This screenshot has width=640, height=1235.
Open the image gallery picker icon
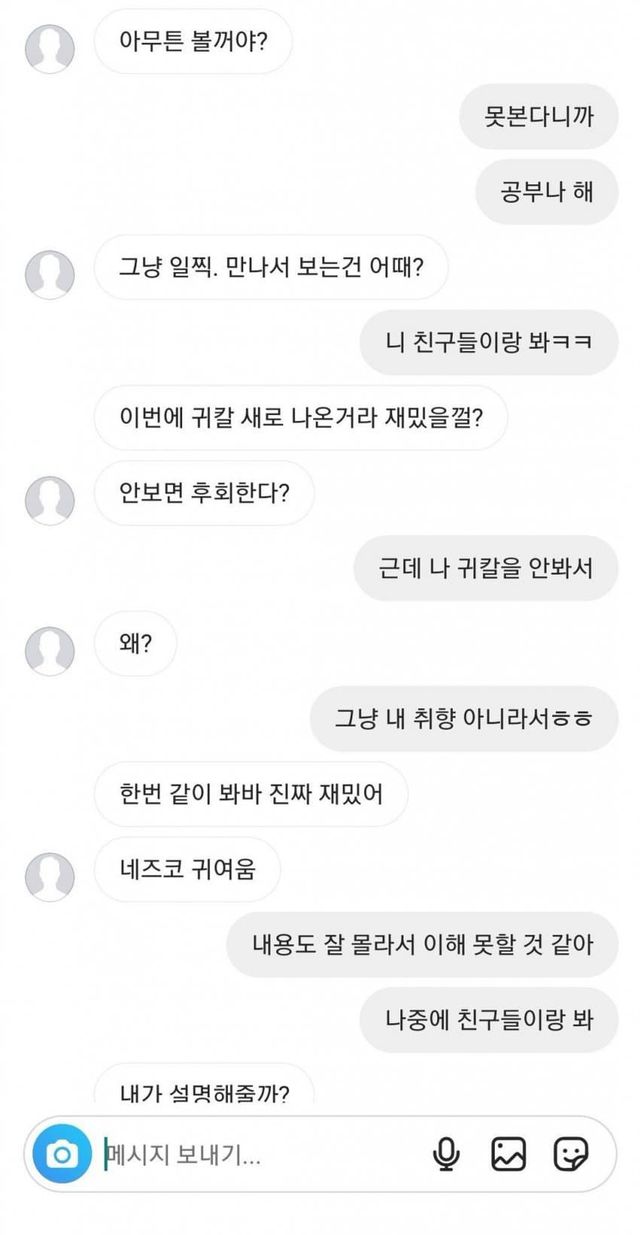coord(508,1154)
